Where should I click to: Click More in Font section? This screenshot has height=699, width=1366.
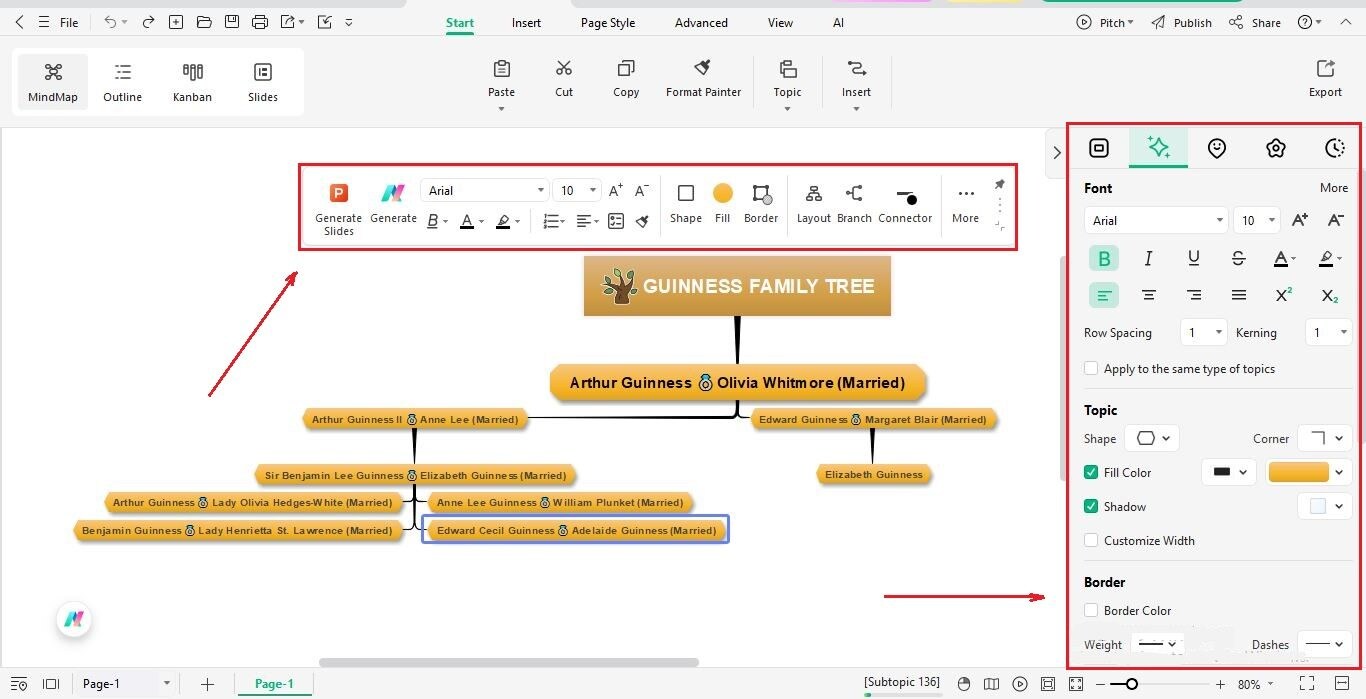[x=1334, y=188]
